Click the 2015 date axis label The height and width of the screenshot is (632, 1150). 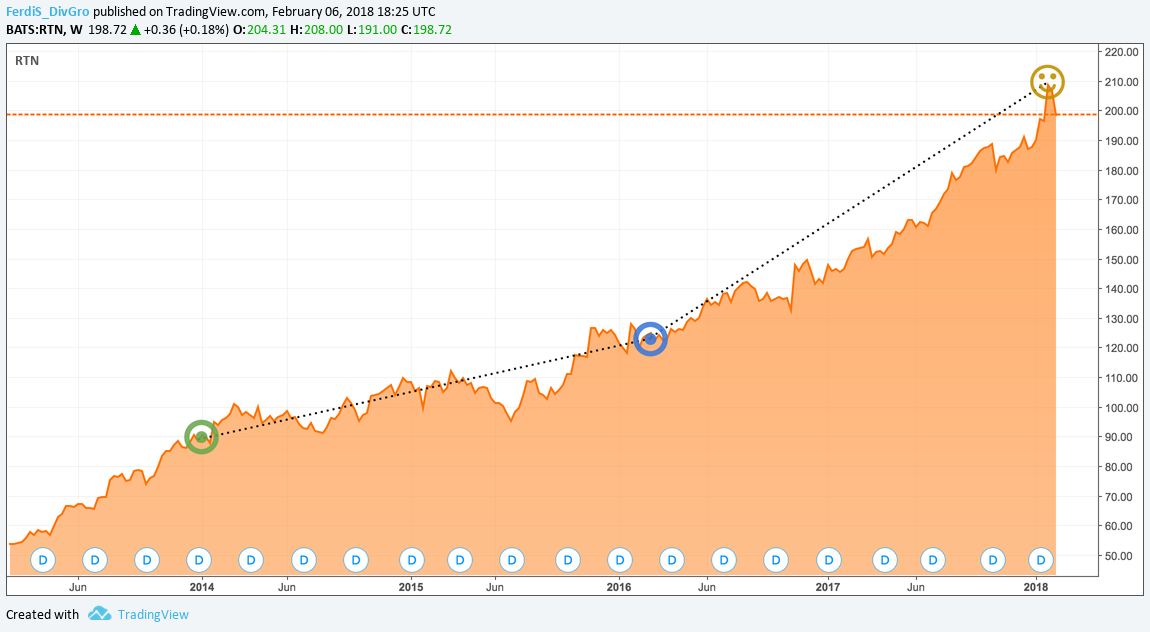pos(411,587)
